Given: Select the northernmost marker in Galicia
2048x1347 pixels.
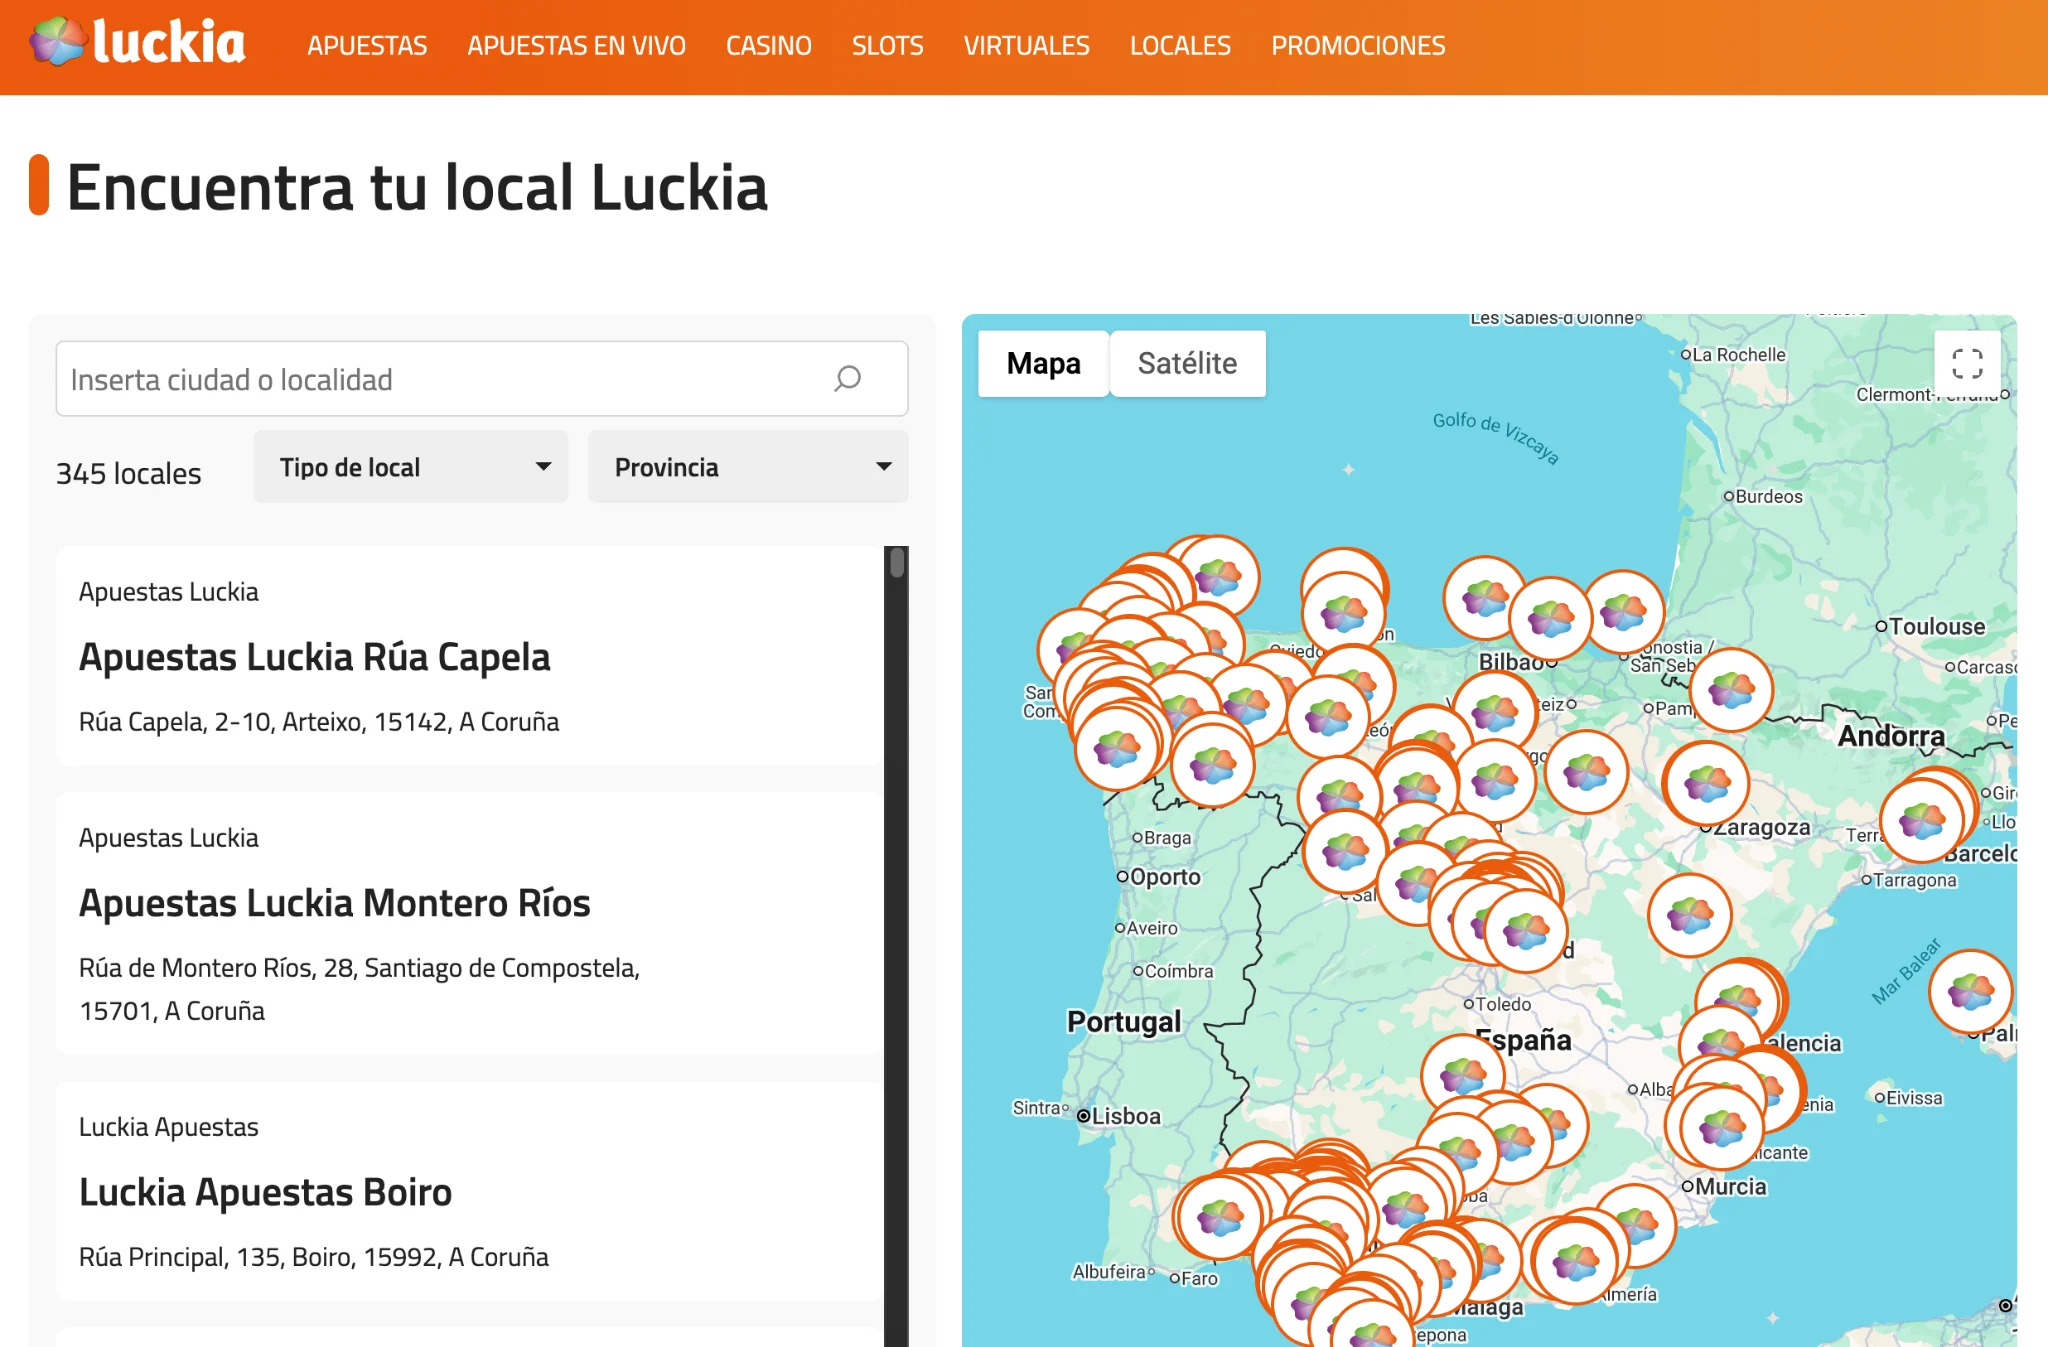Looking at the screenshot, I should [x=1218, y=576].
